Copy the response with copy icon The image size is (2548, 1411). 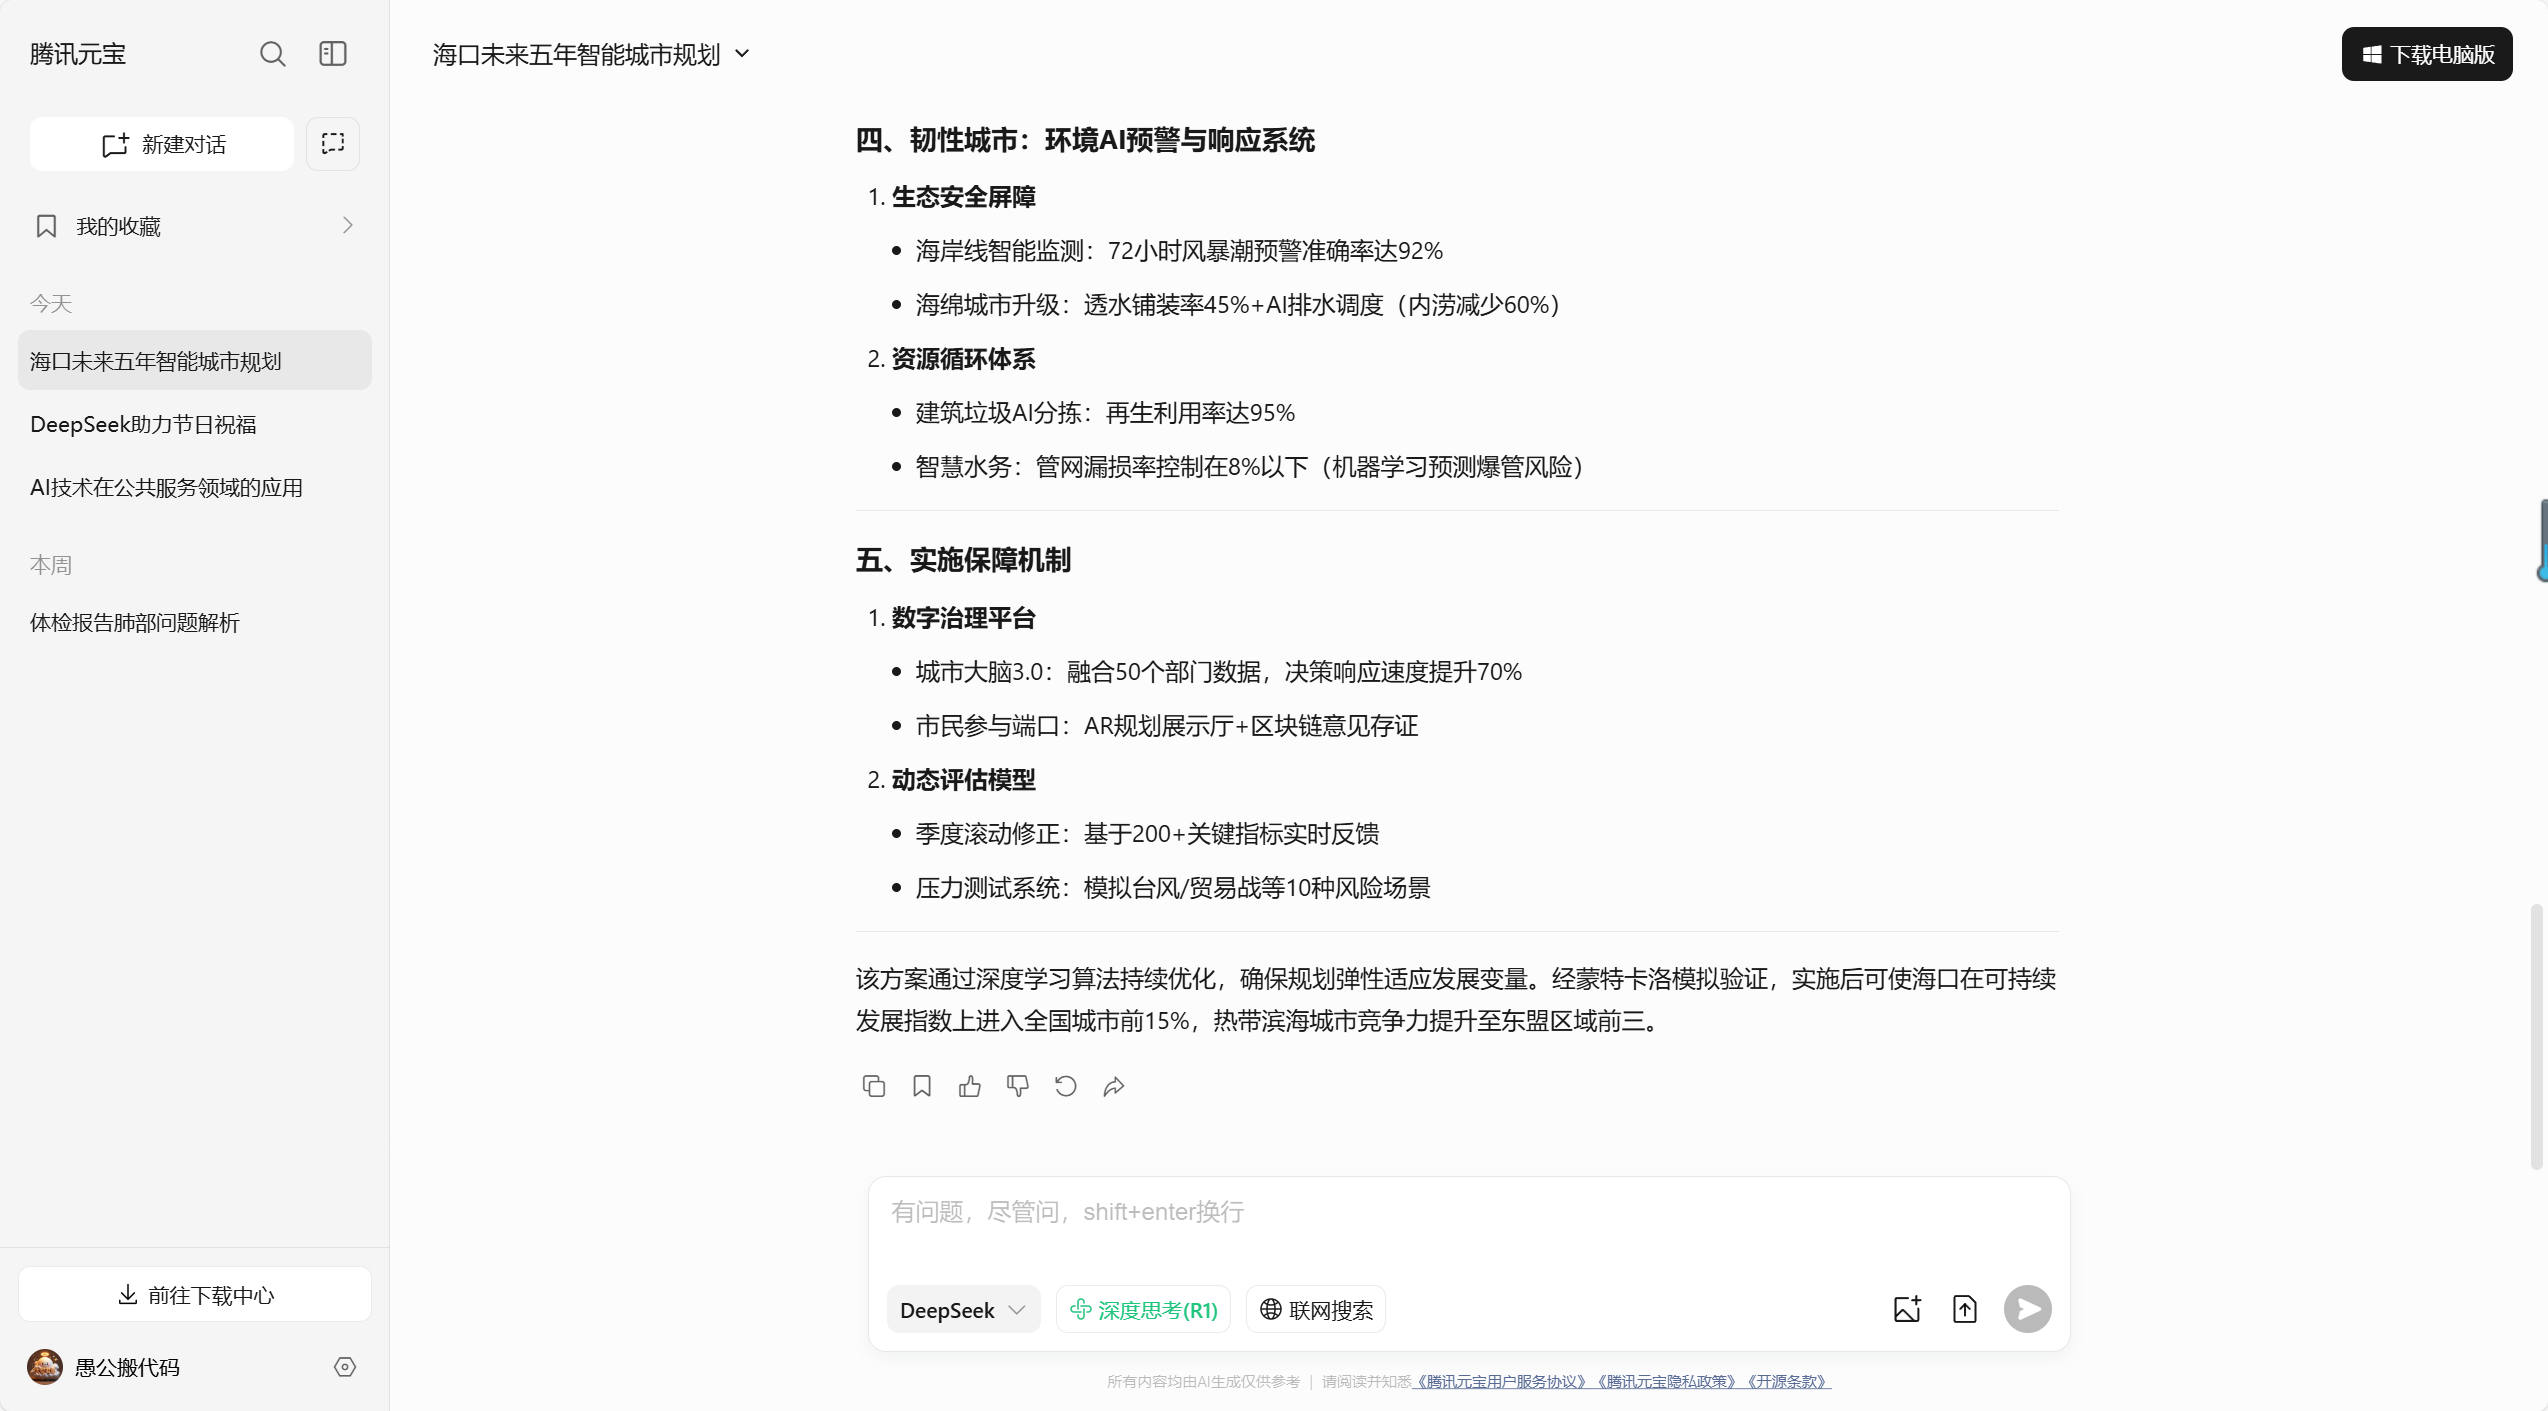coord(873,1086)
